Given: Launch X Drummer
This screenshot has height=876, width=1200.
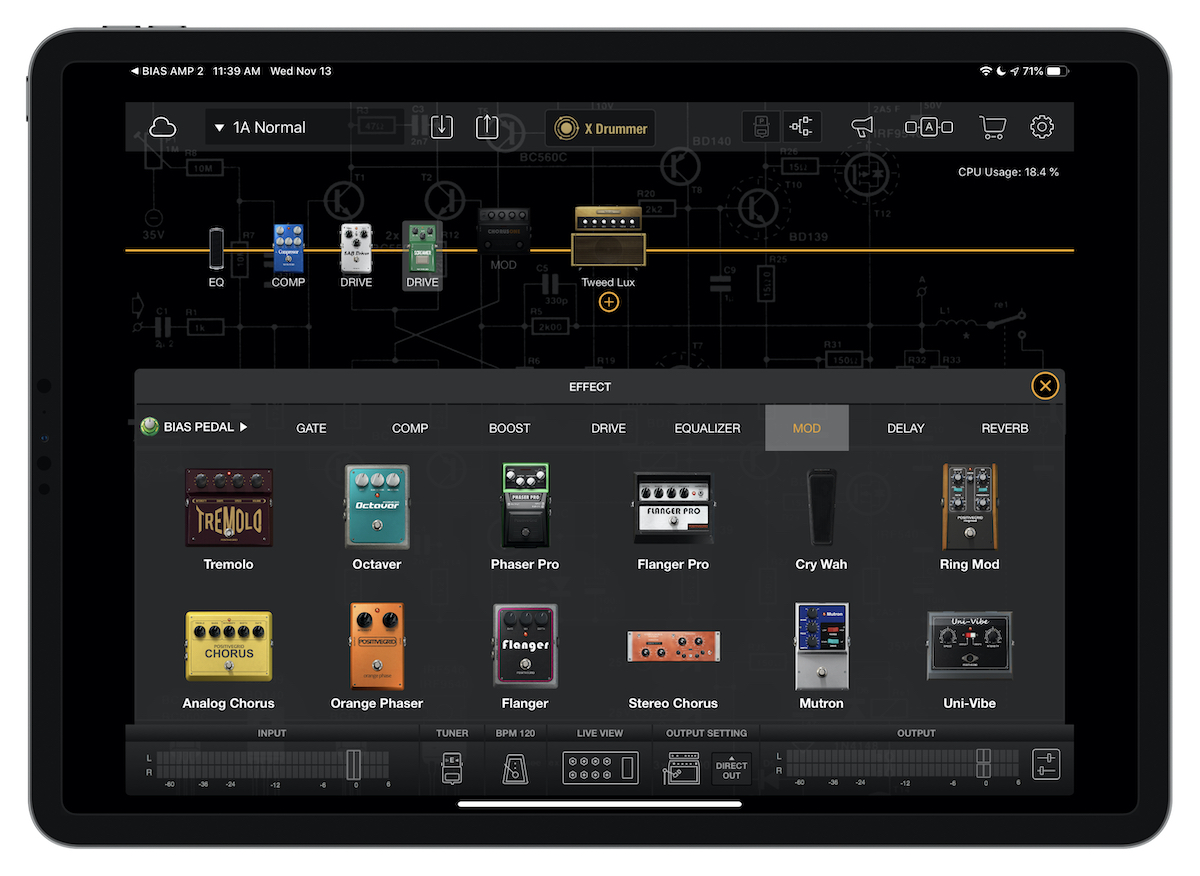Looking at the screenshot, I should (601, 128).
